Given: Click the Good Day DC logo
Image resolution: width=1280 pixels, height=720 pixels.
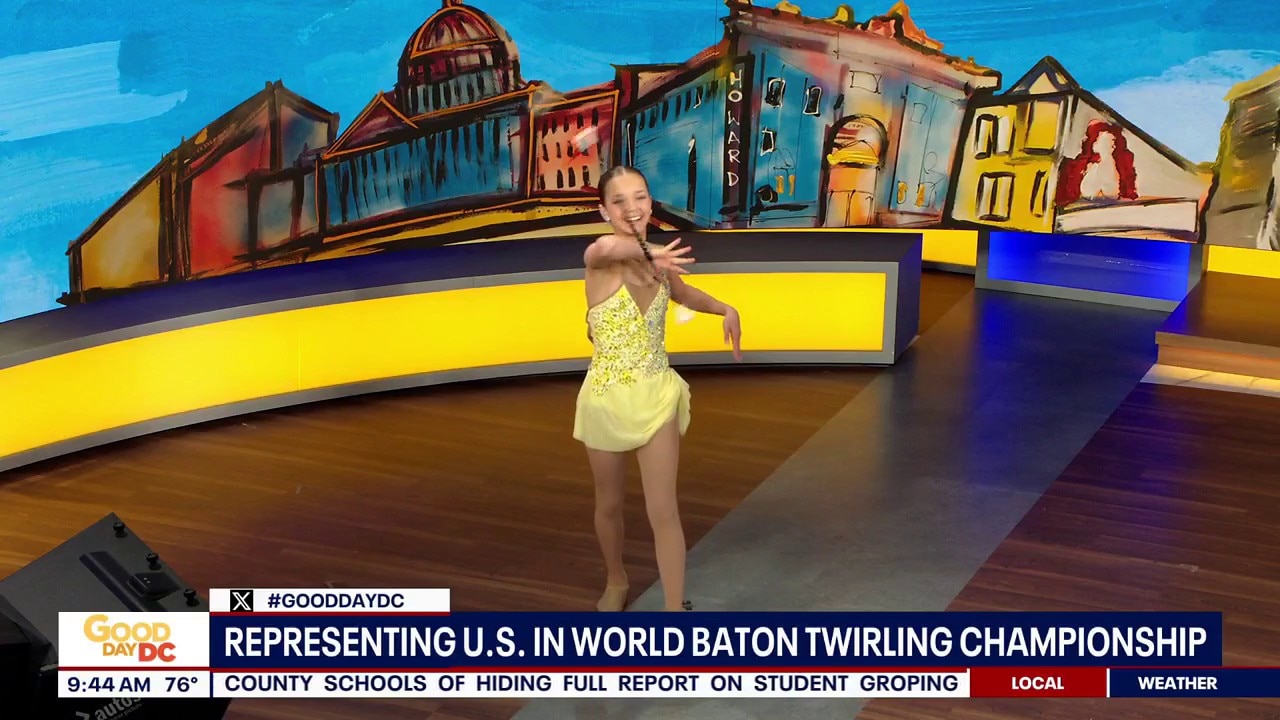Looking at the screenshot, I should tap(132, 640).
